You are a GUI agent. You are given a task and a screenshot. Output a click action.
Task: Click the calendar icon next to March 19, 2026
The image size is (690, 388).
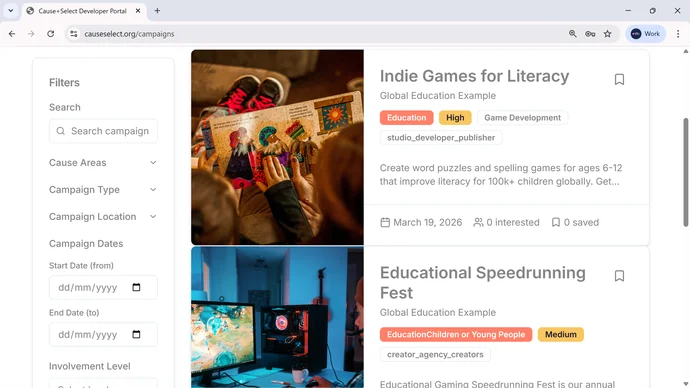(385, 223)
